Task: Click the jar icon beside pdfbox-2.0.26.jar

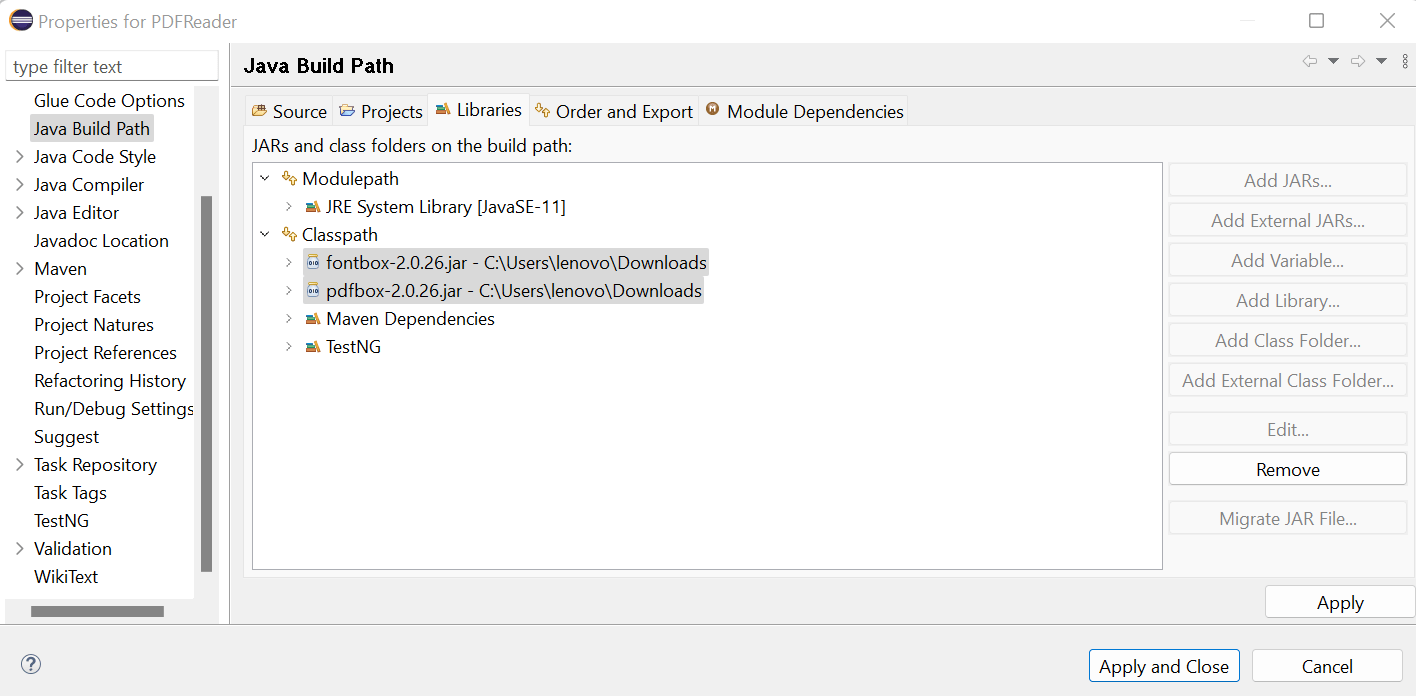Action: 312,290
